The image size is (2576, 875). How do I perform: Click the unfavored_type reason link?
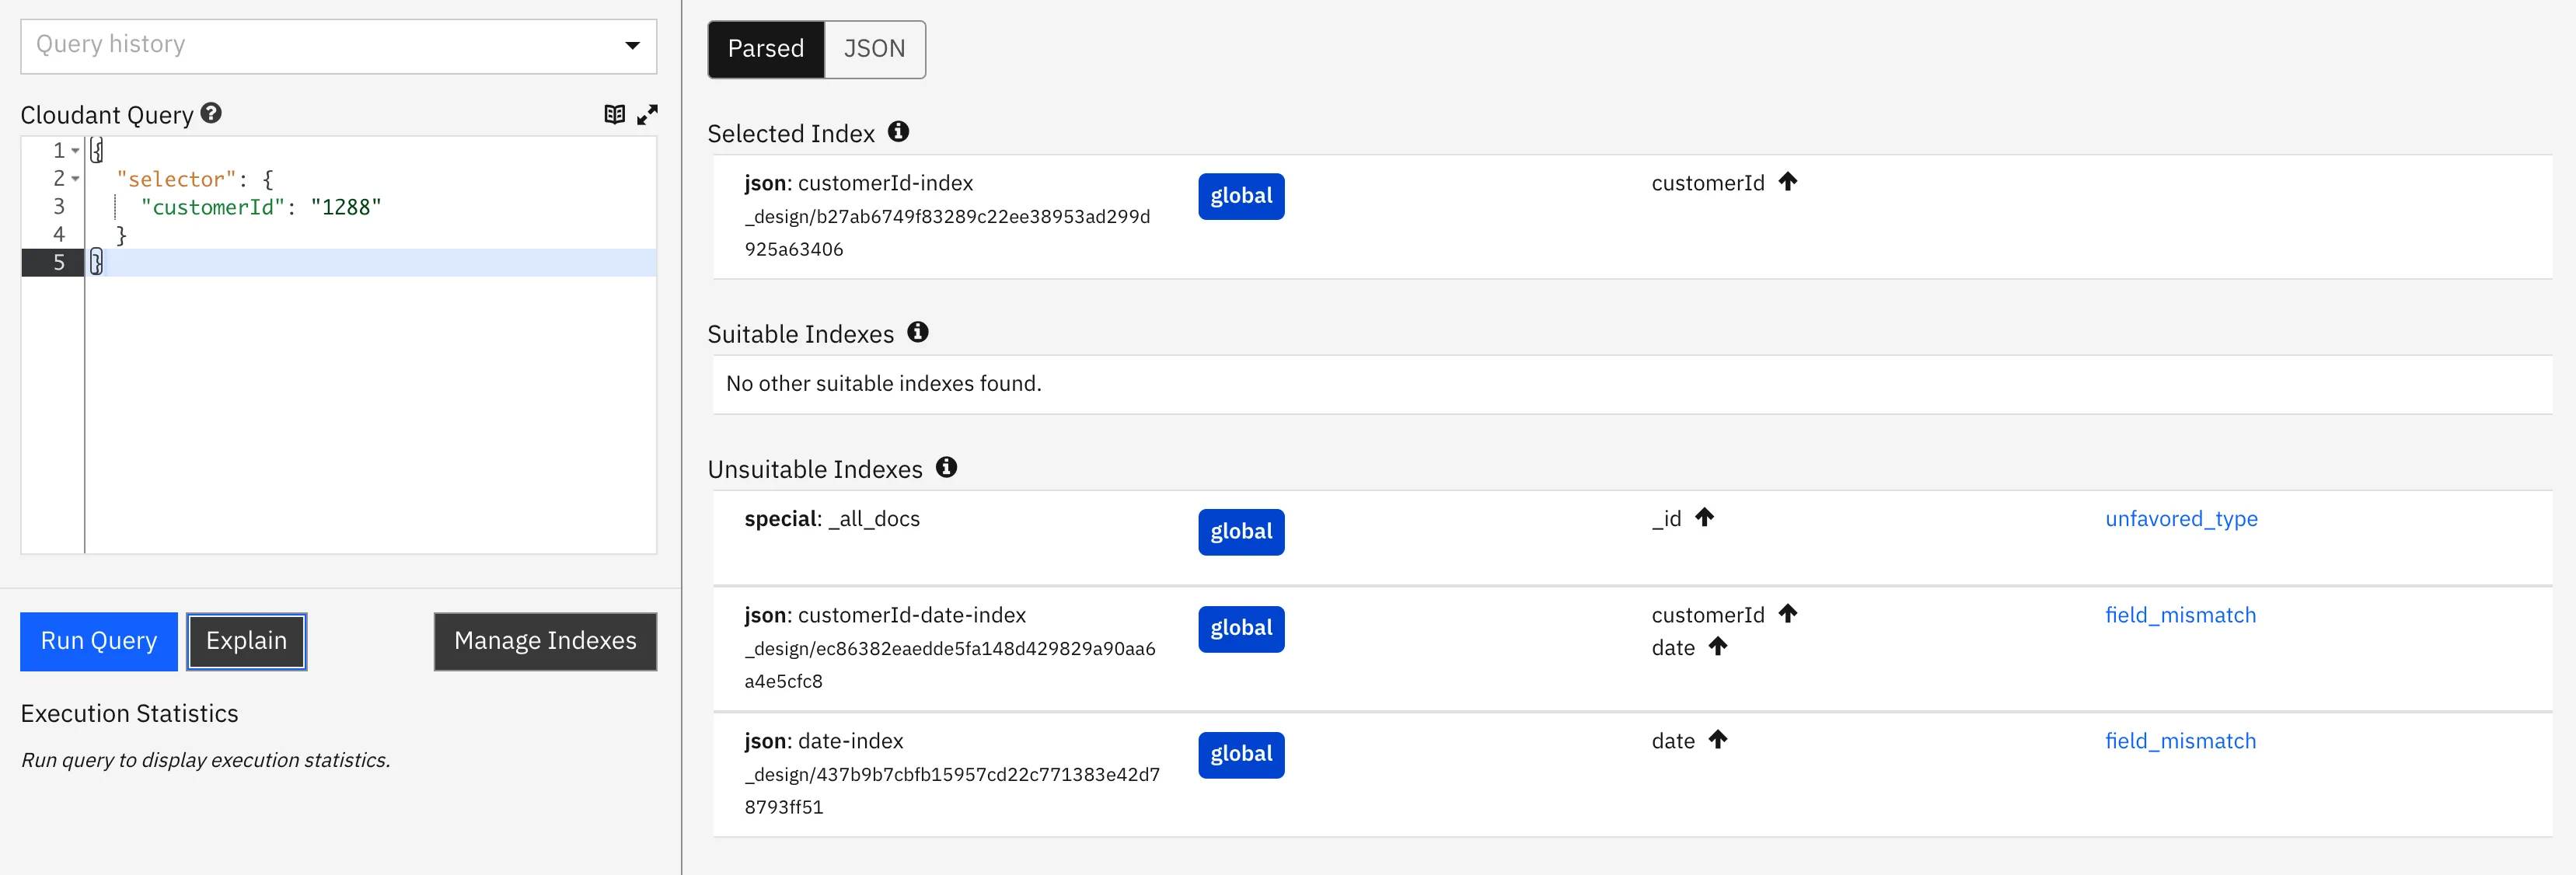pyautogui.click(x=2181, y=518)
